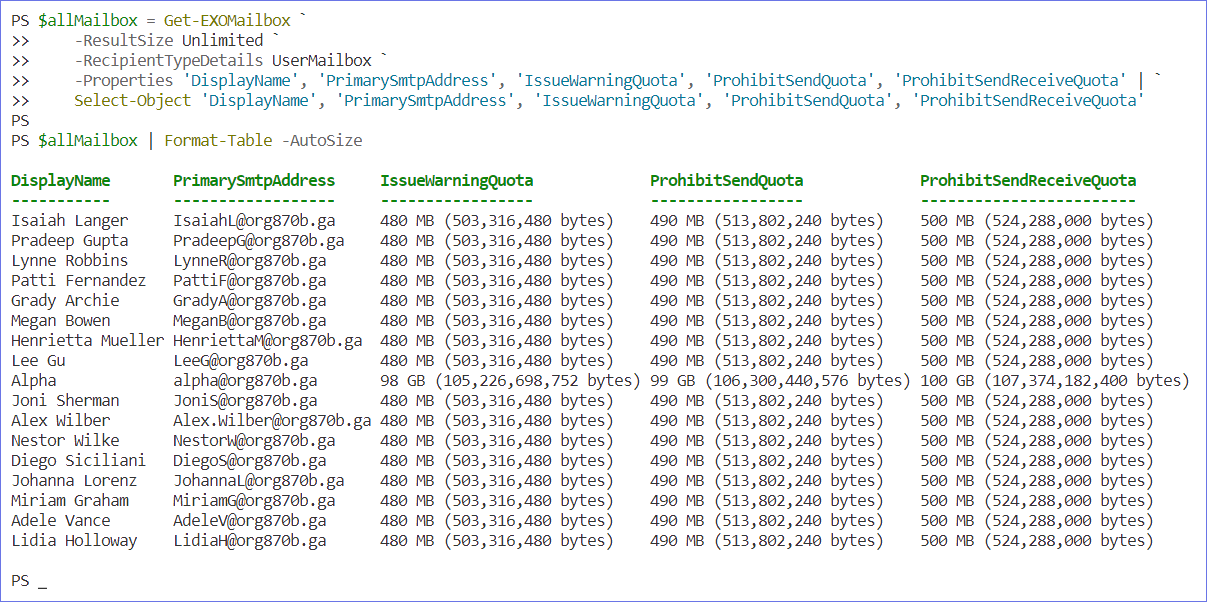Screen dimensions: 1207x602
Task: Click Adele Vance's 490 MB send quota
Action: [767, 521]
